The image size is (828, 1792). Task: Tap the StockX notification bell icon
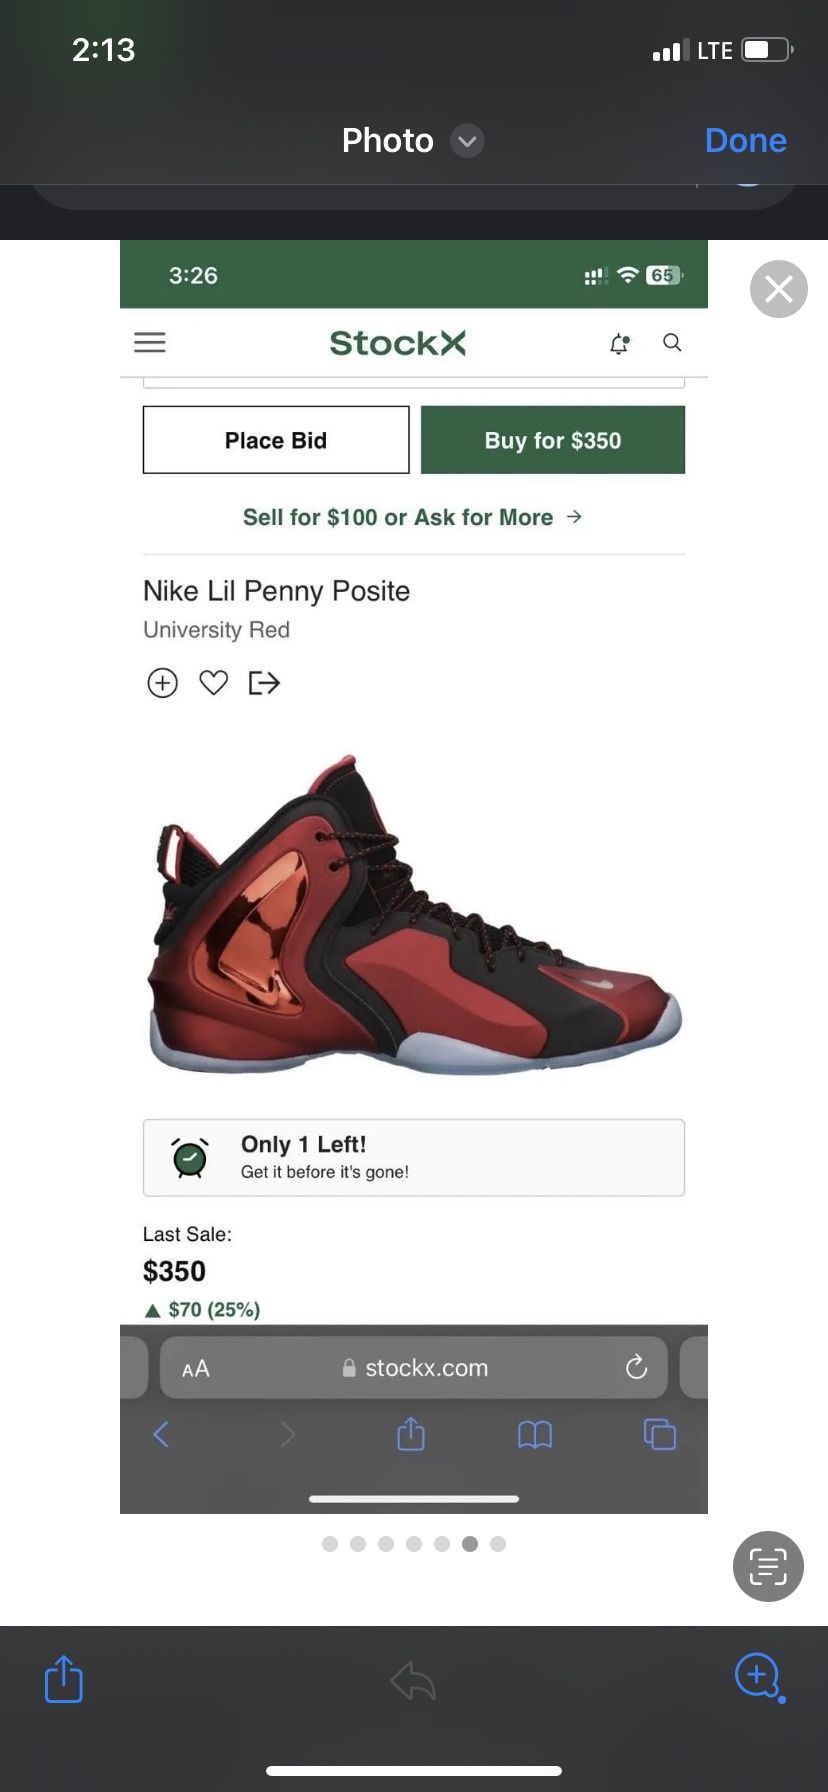tap(620, 344)
